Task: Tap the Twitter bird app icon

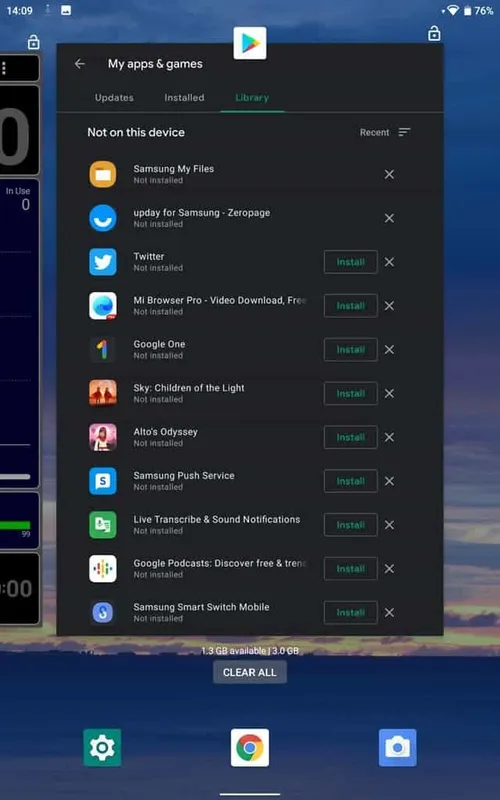Action: pos(103,262)
